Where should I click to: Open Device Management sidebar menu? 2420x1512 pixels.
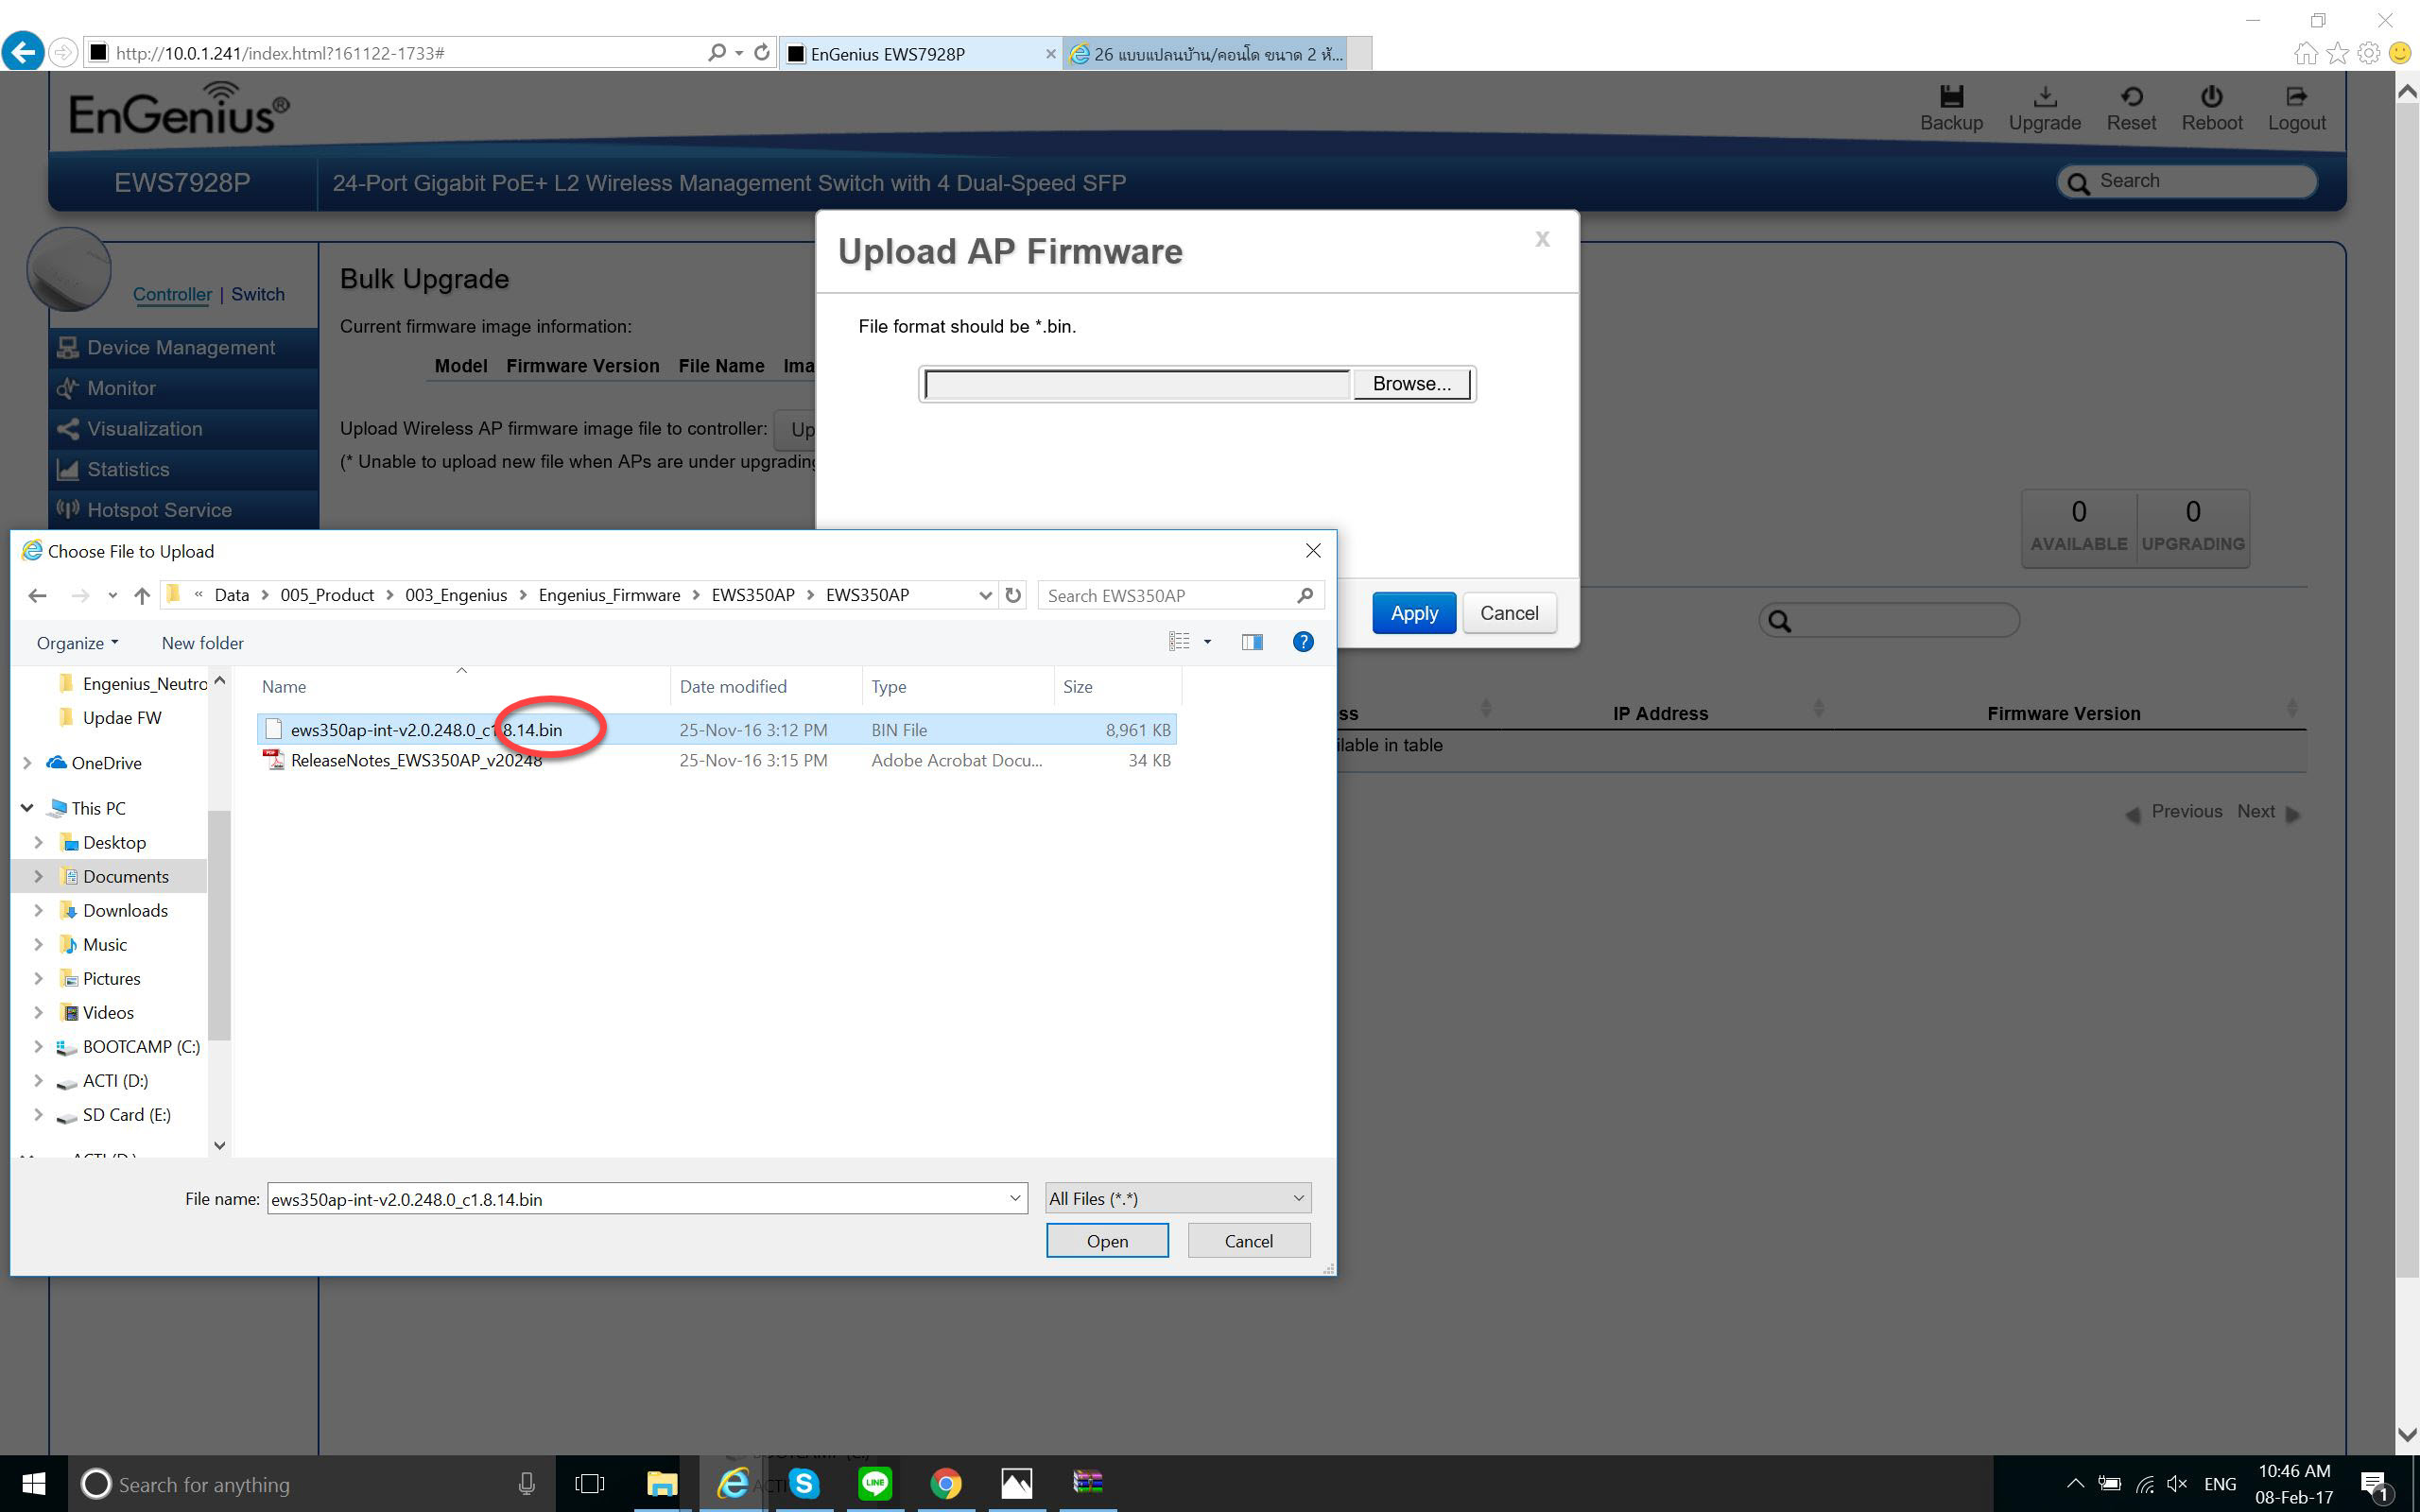click(x=184, y=348)
